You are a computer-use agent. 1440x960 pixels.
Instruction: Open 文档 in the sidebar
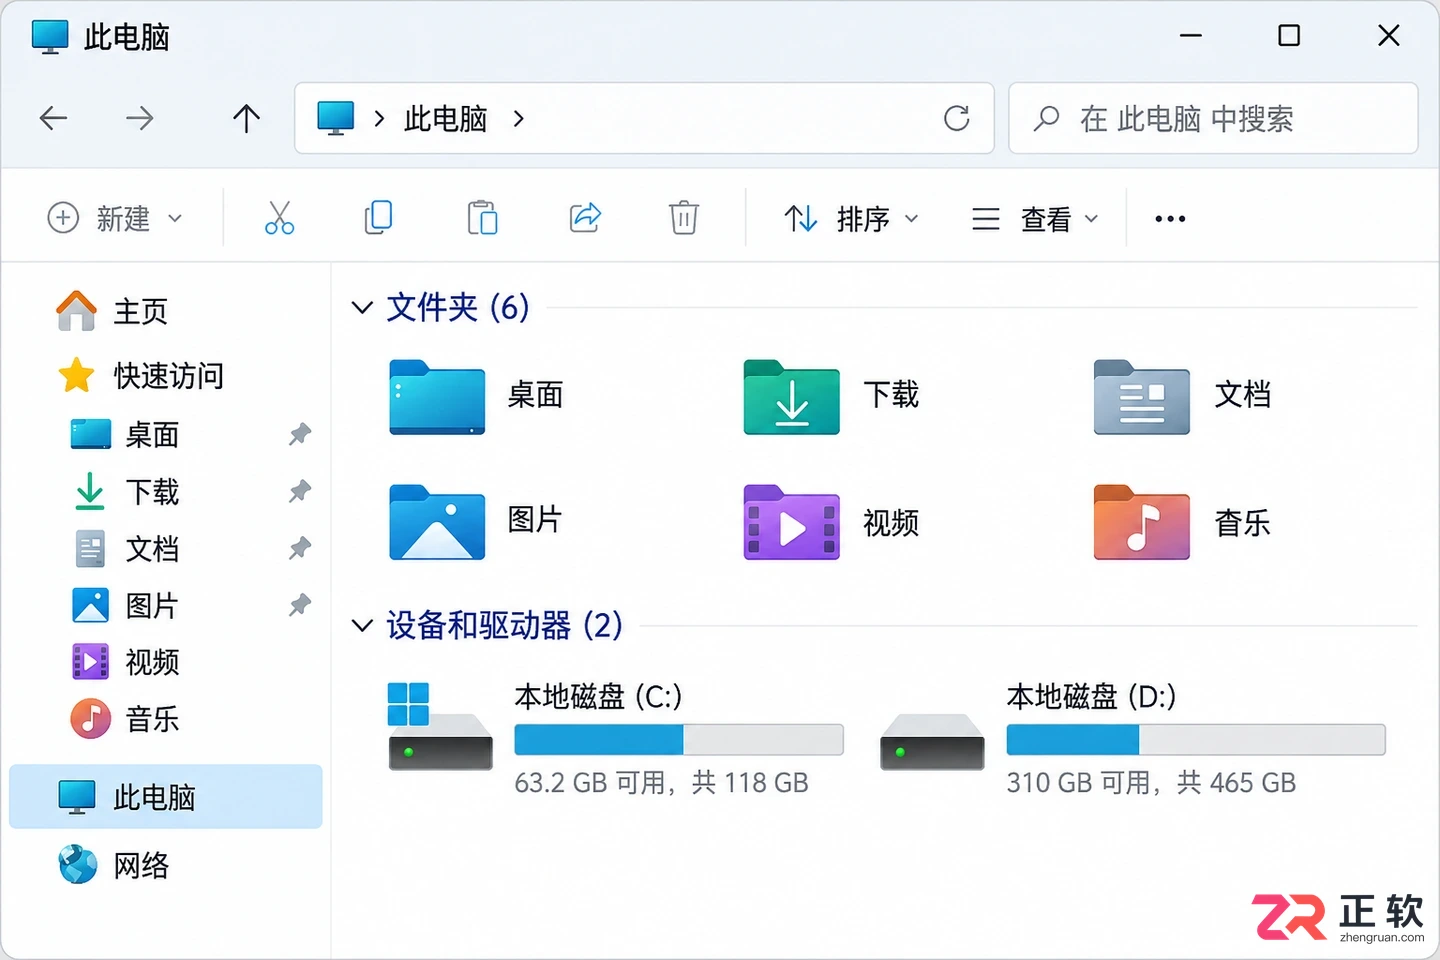point(125,548)
